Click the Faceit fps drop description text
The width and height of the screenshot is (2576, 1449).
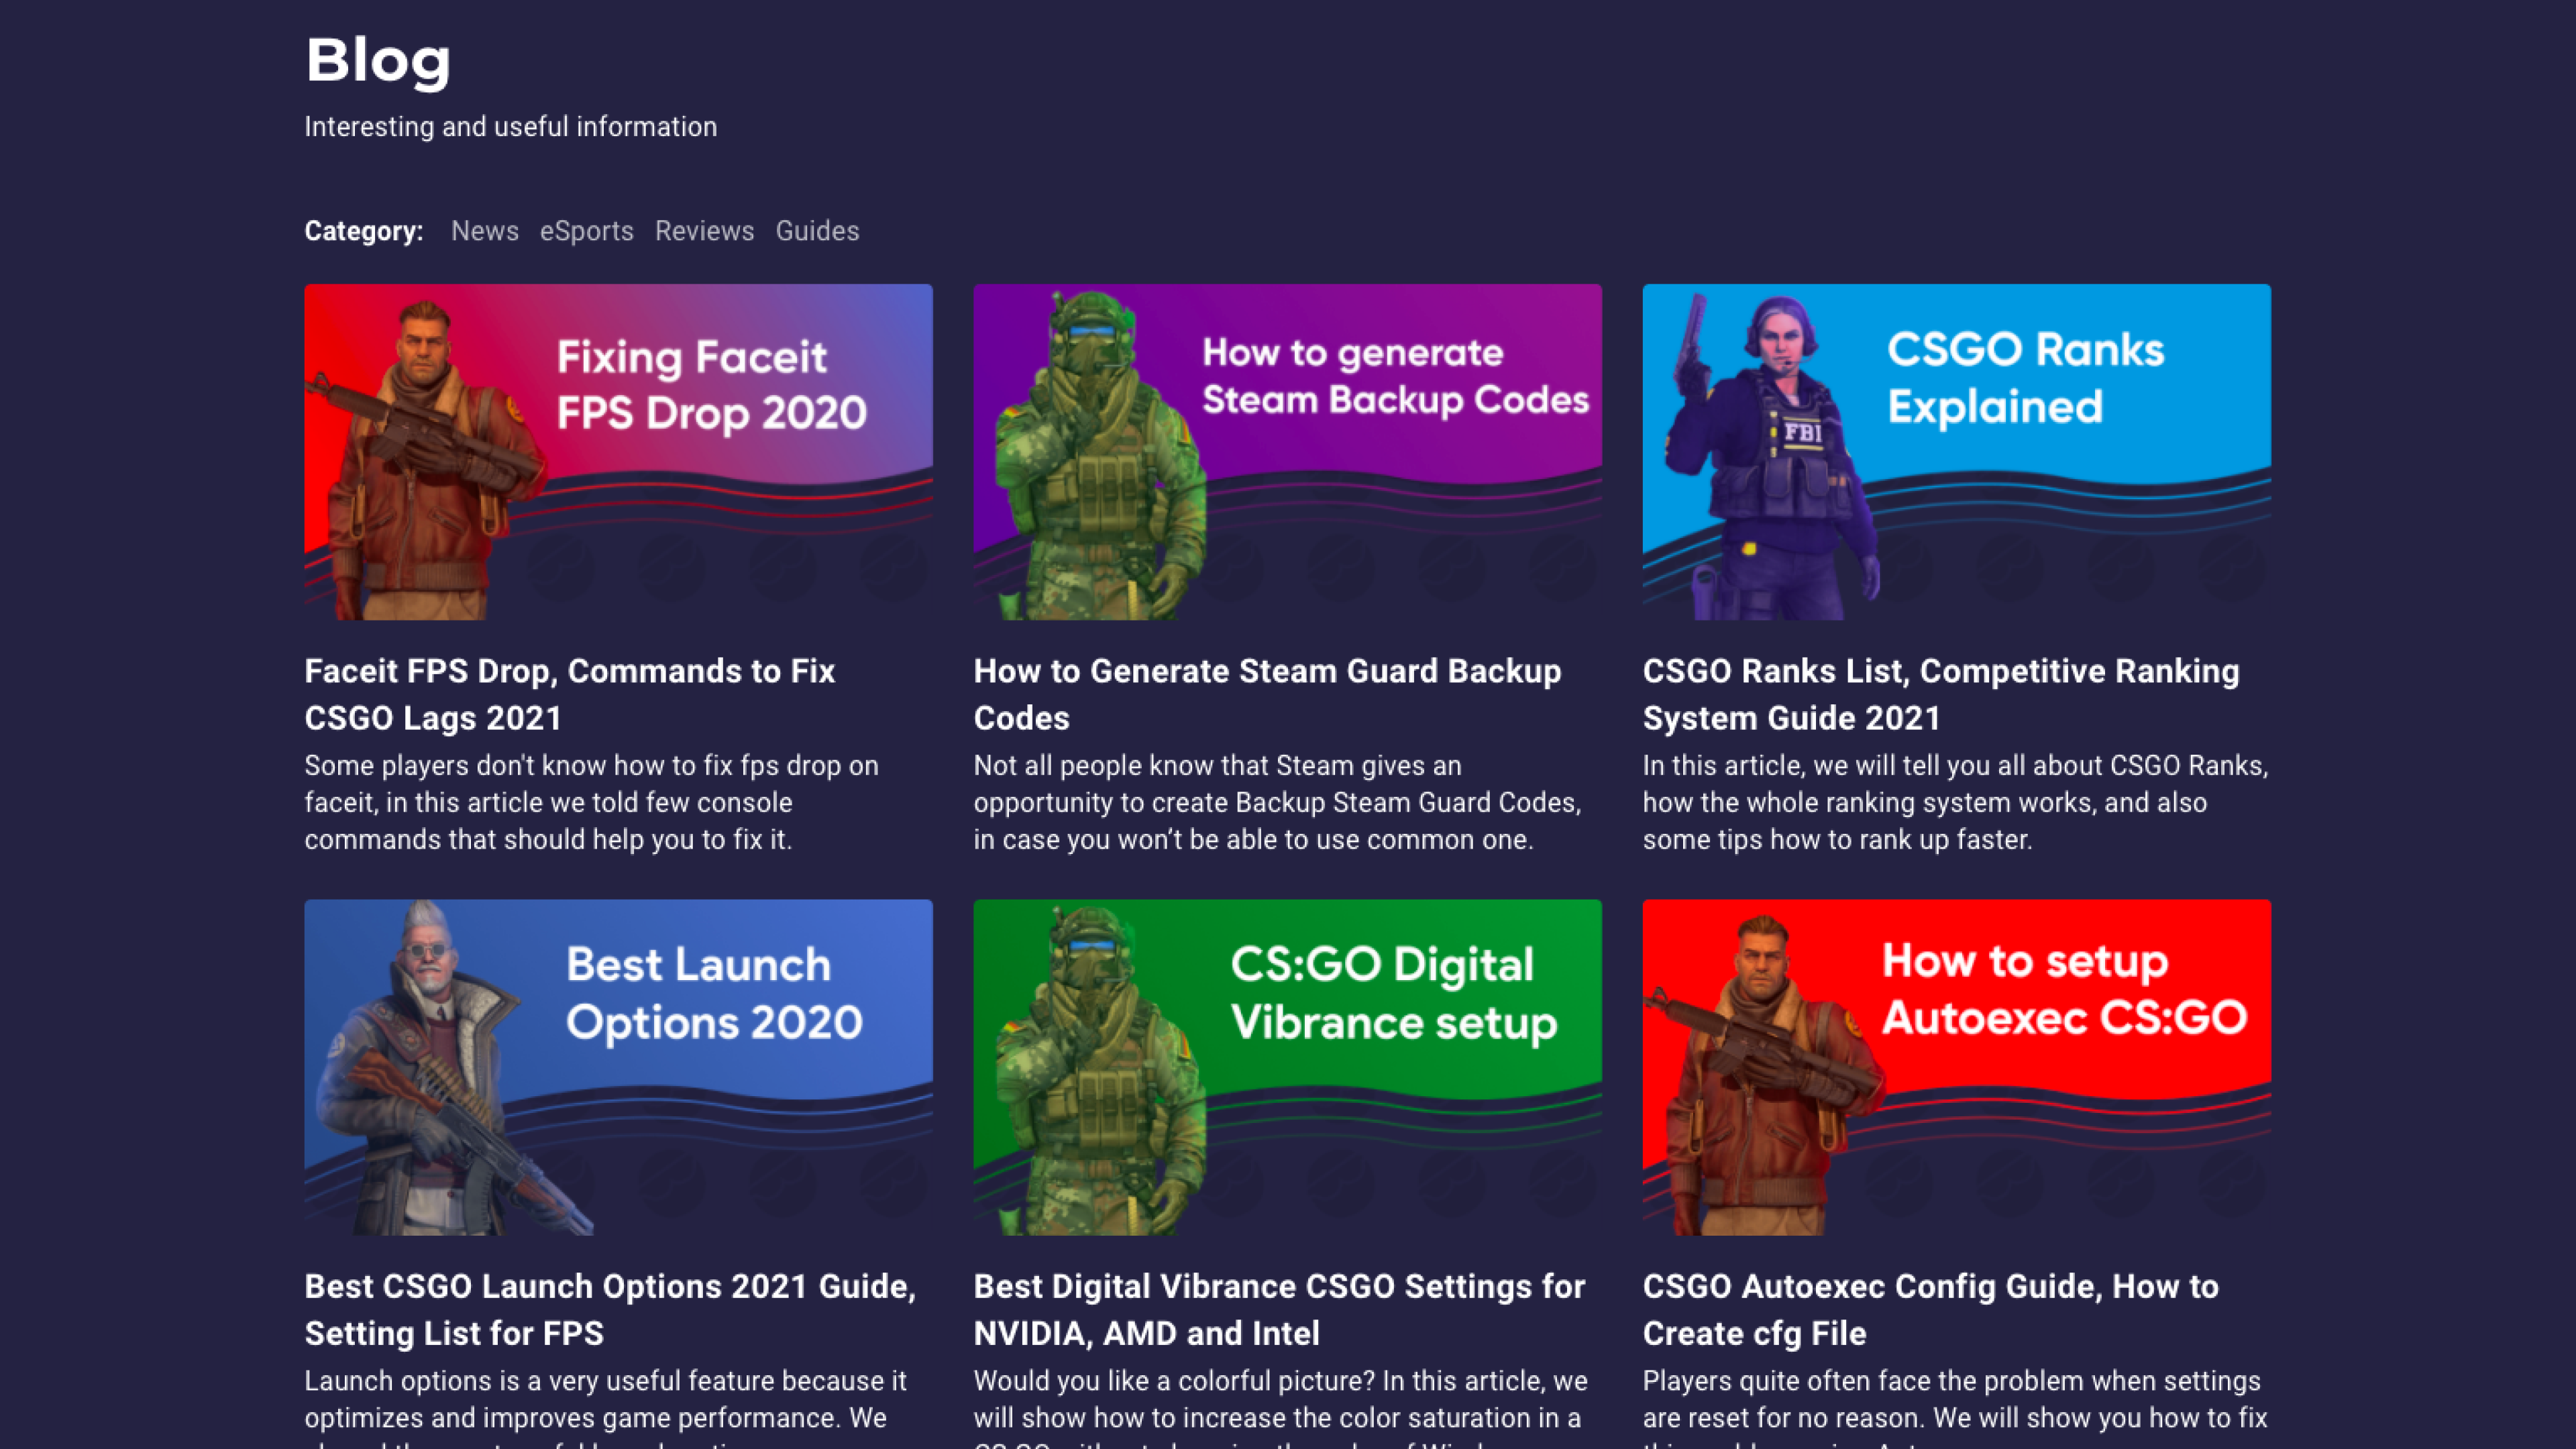coord(591,802)
